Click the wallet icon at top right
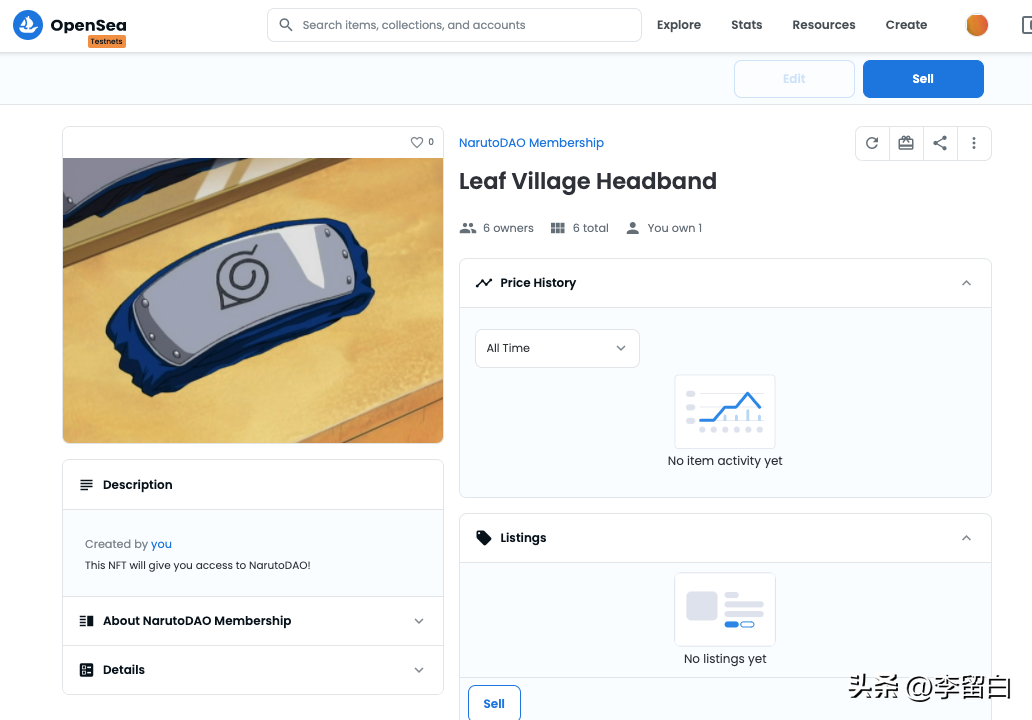This screenshot has width=1032, height=720. (1024, 25)
